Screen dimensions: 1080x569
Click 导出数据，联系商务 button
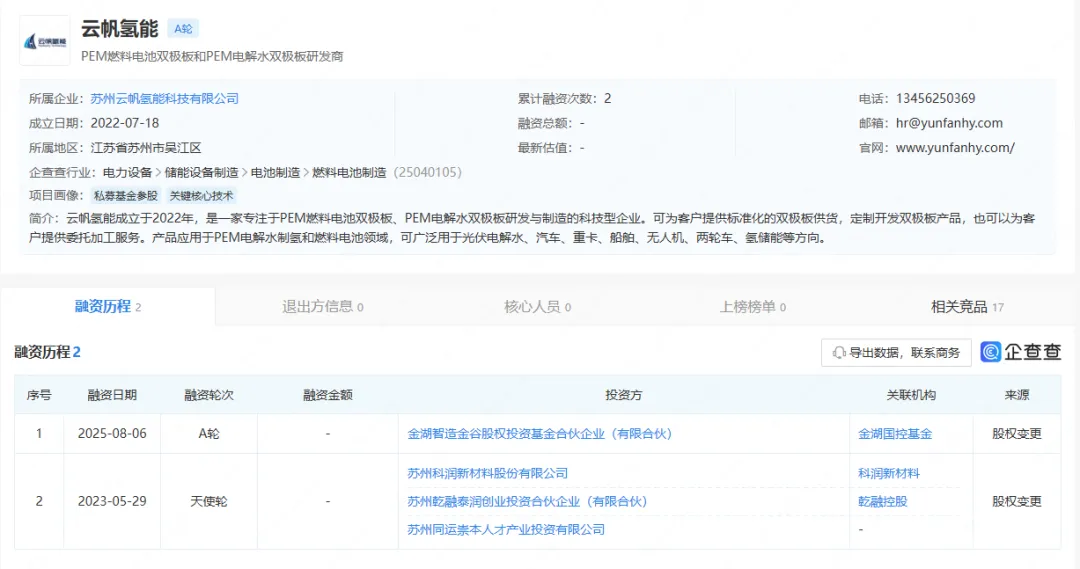point(896,353)
